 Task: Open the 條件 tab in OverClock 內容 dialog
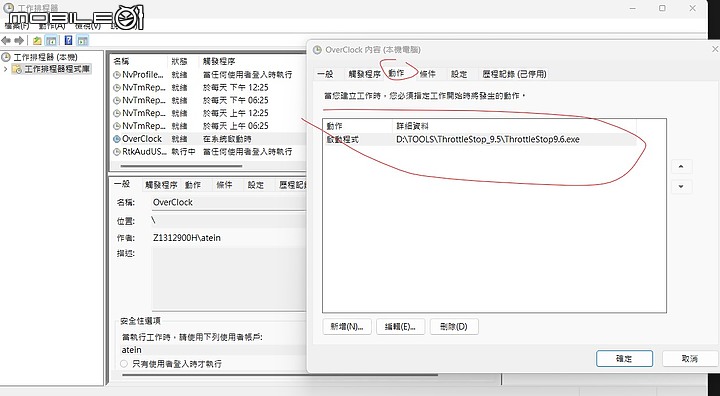pyautogui.click(x=428, y=74)
